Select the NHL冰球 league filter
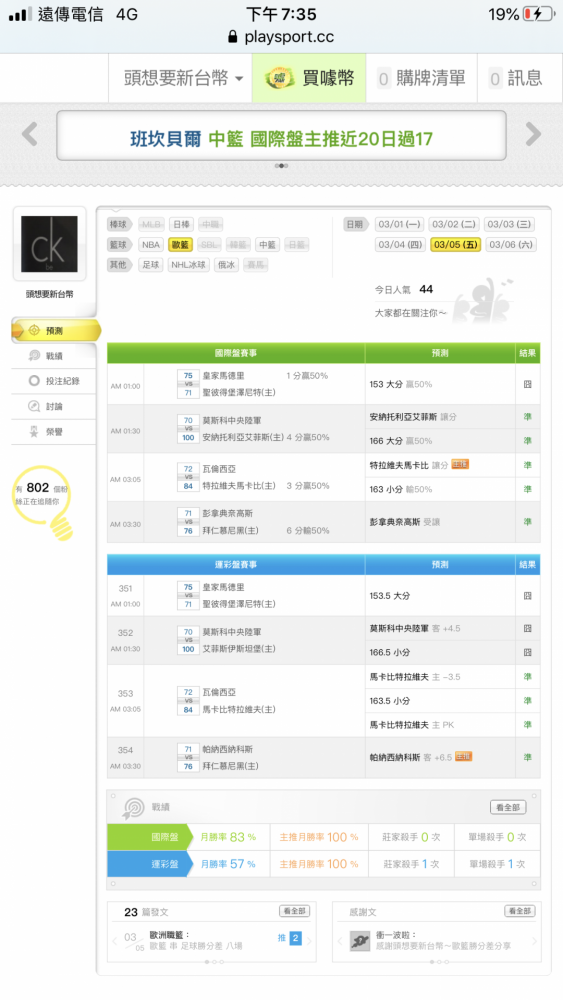 (x=189, y=265)
